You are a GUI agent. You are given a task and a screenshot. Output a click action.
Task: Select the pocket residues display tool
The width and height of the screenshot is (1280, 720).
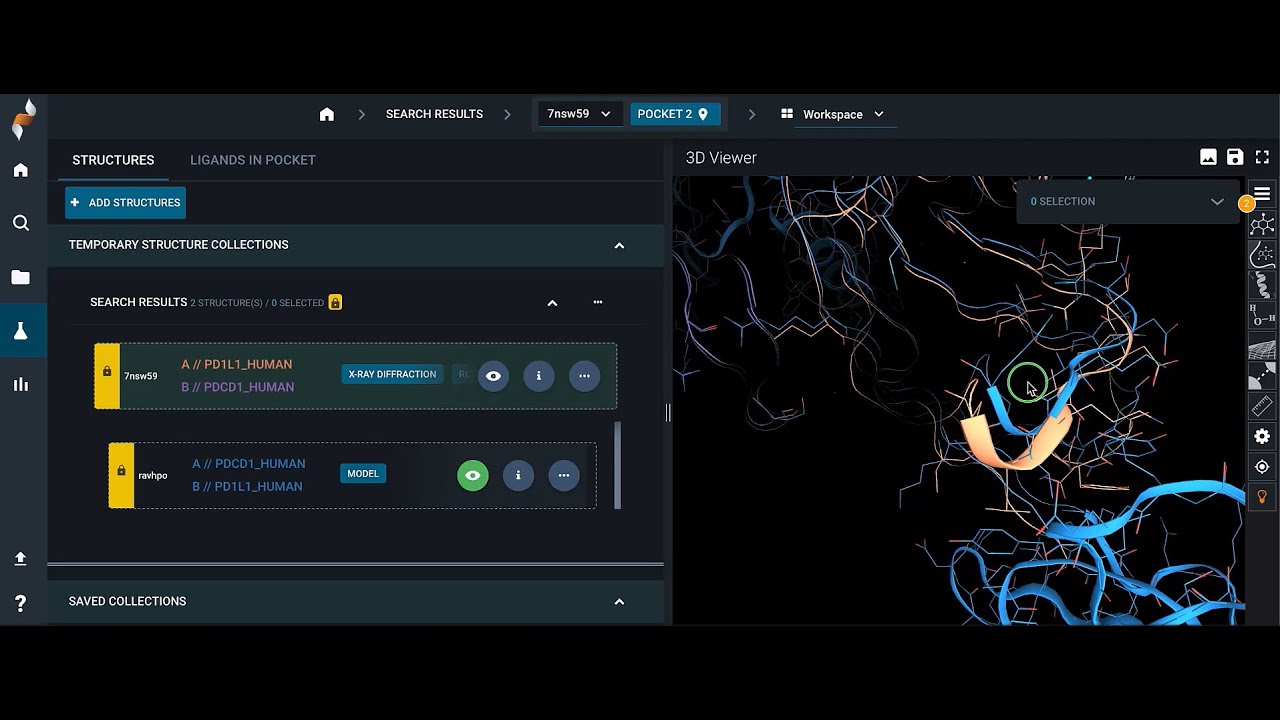[1262, 254]
